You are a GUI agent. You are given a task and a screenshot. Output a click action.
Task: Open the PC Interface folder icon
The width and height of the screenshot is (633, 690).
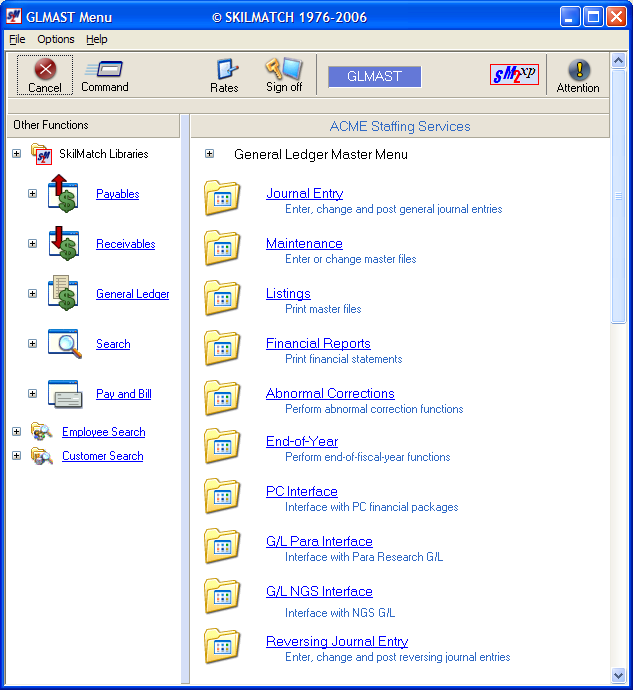click(222, 496)
